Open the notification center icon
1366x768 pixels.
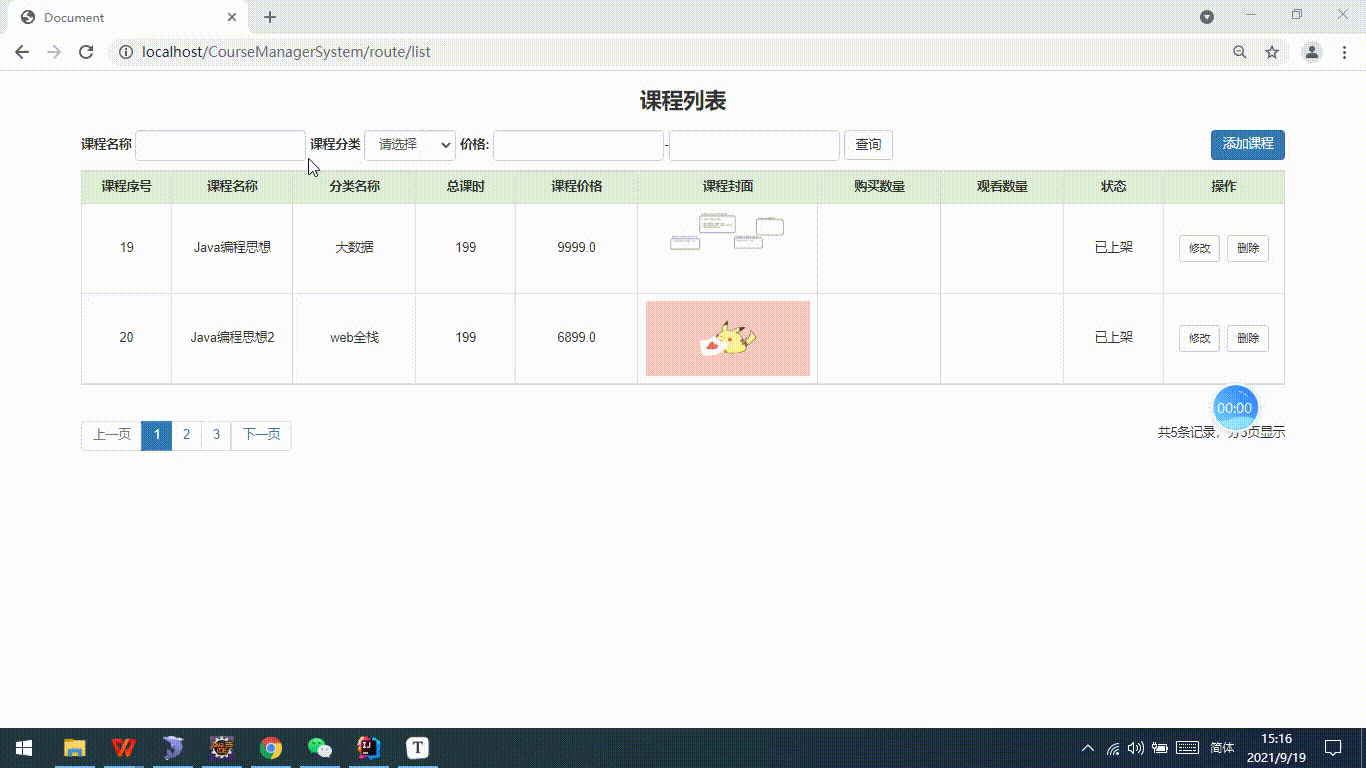(1333, 748)
